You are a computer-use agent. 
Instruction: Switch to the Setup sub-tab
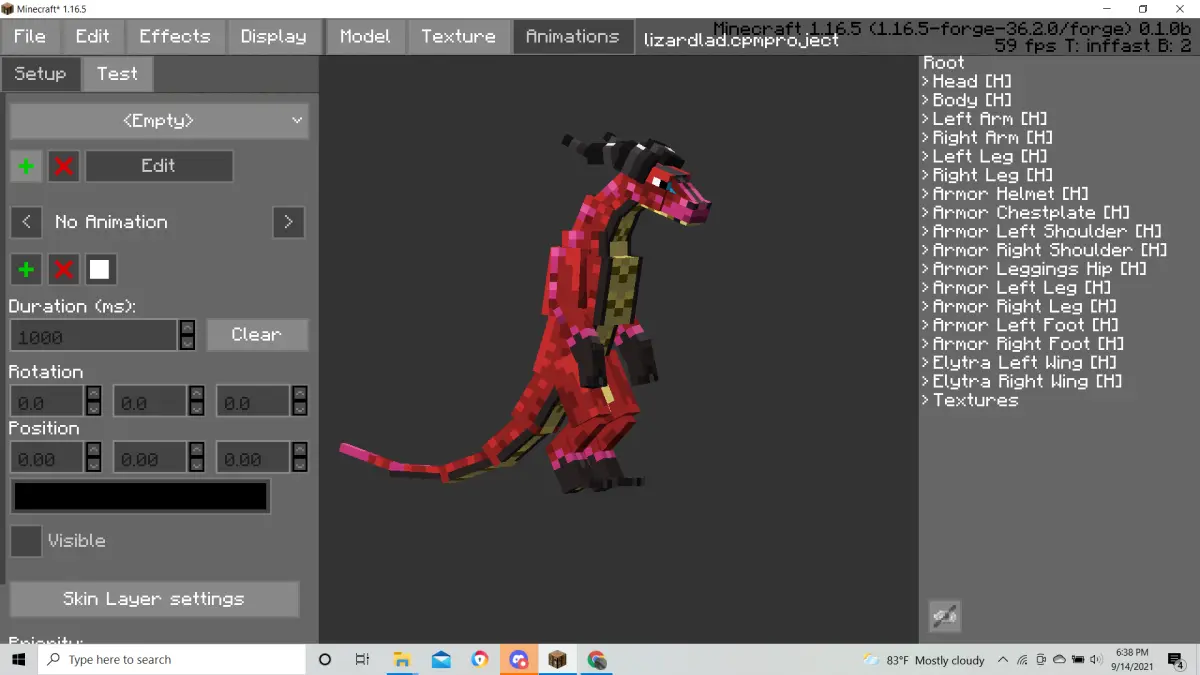coord(40,74)
